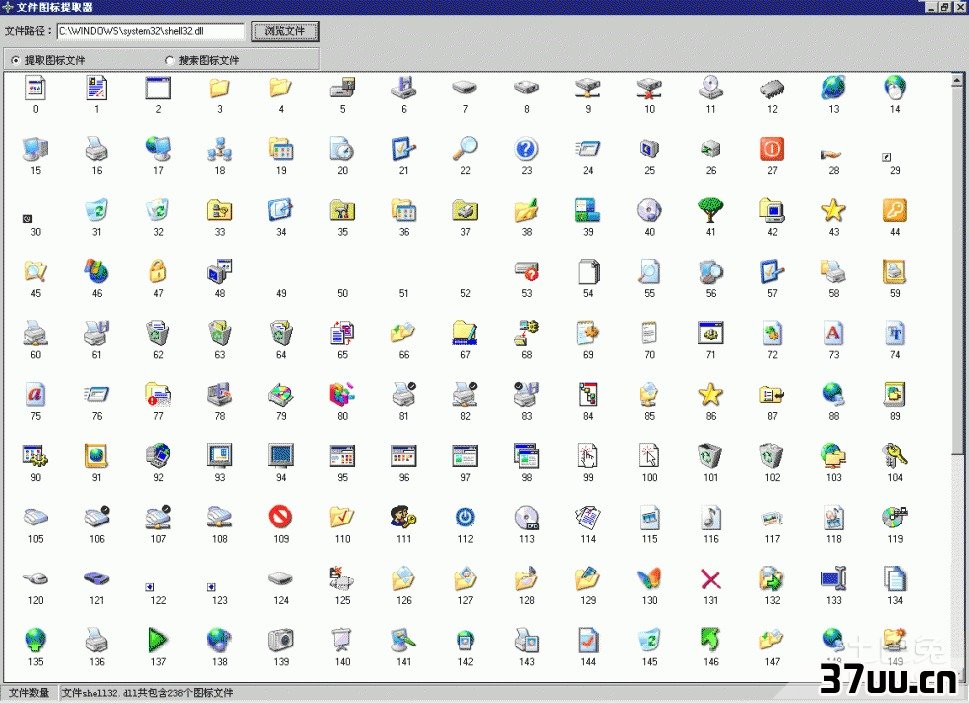Viewport: 969px width, 704px height.
Task: Select the presentation screen icon numbered 140
Action: click(342, 640)
